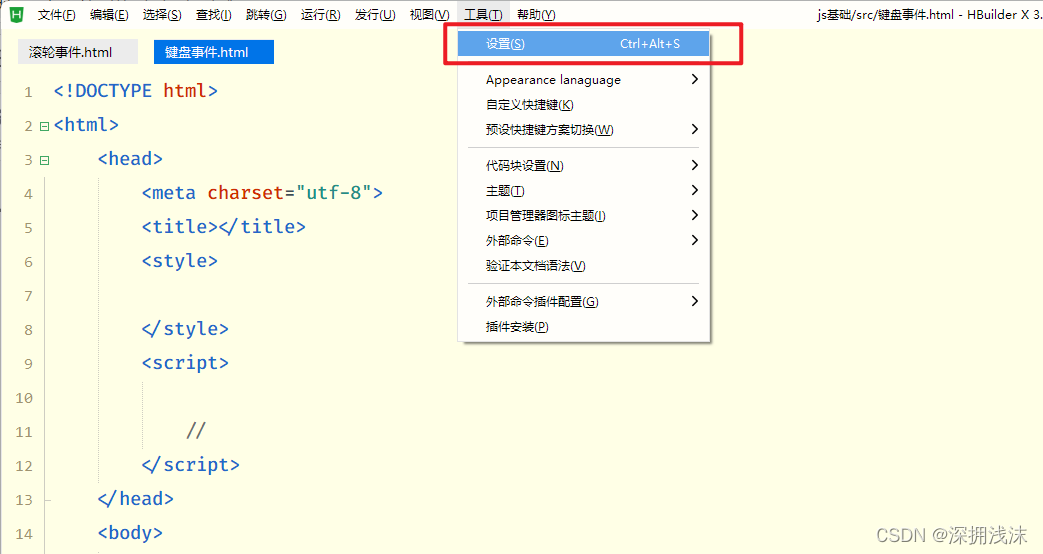Click the HBuilder X logo icon

pos(17,14)
